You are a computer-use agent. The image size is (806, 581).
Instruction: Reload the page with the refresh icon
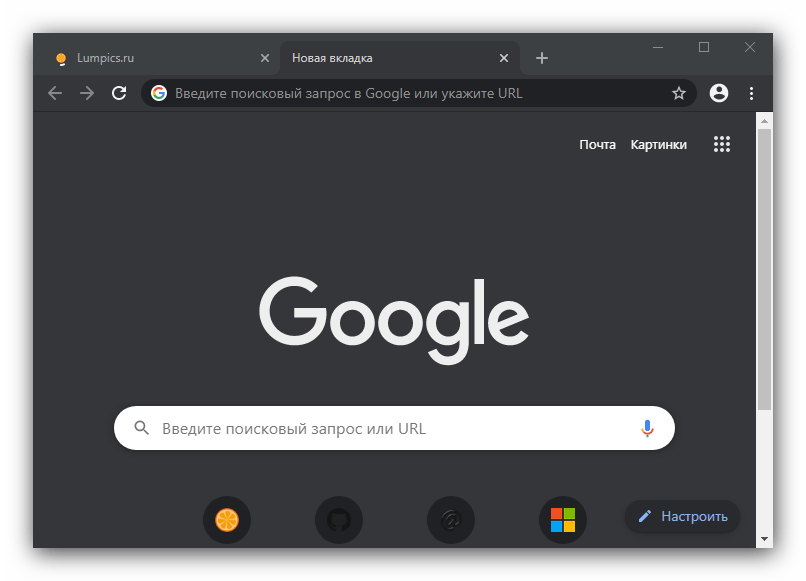tap(119, 93)
